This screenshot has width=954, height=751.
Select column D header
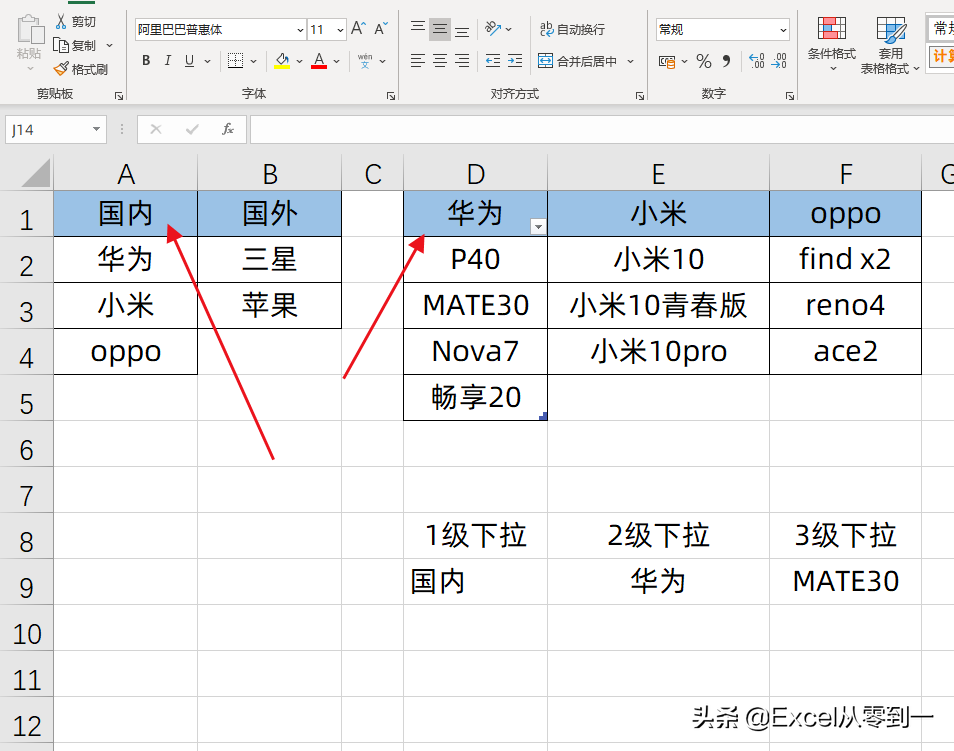[476, 173]
